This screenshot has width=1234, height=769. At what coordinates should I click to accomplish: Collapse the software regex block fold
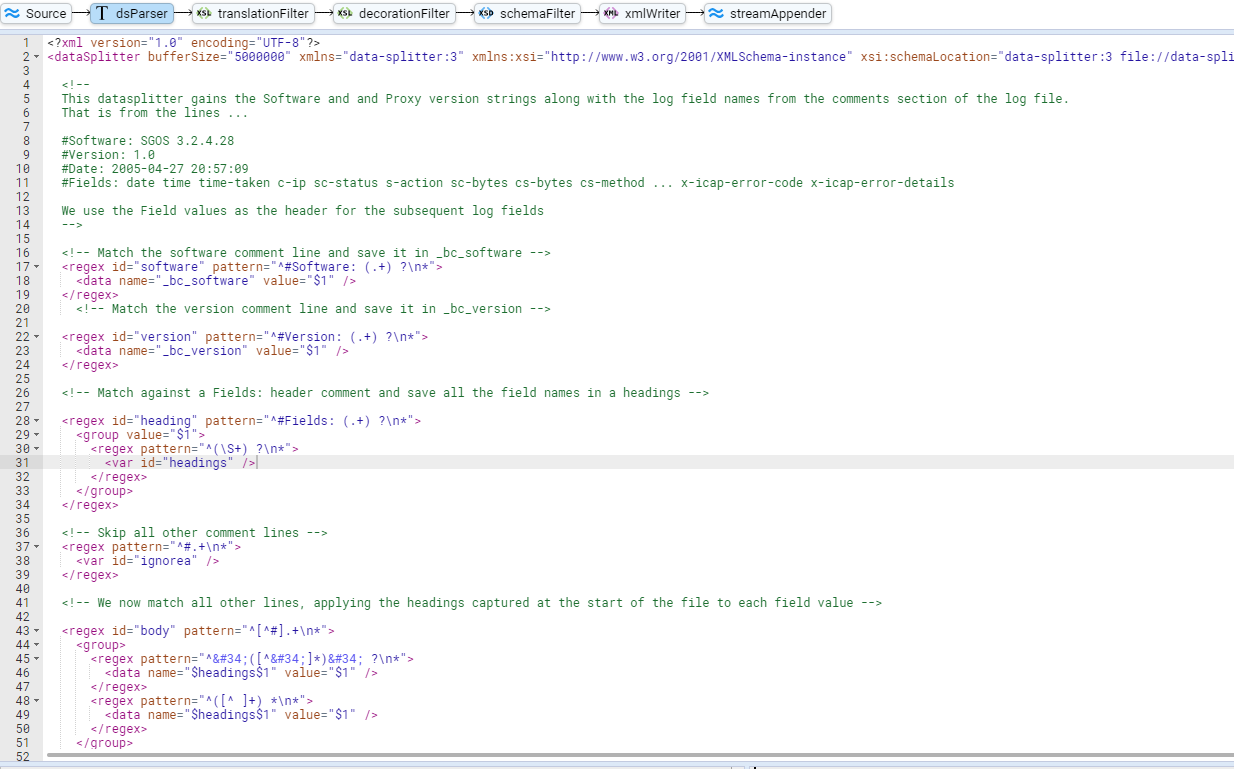(x=37, y=267)
